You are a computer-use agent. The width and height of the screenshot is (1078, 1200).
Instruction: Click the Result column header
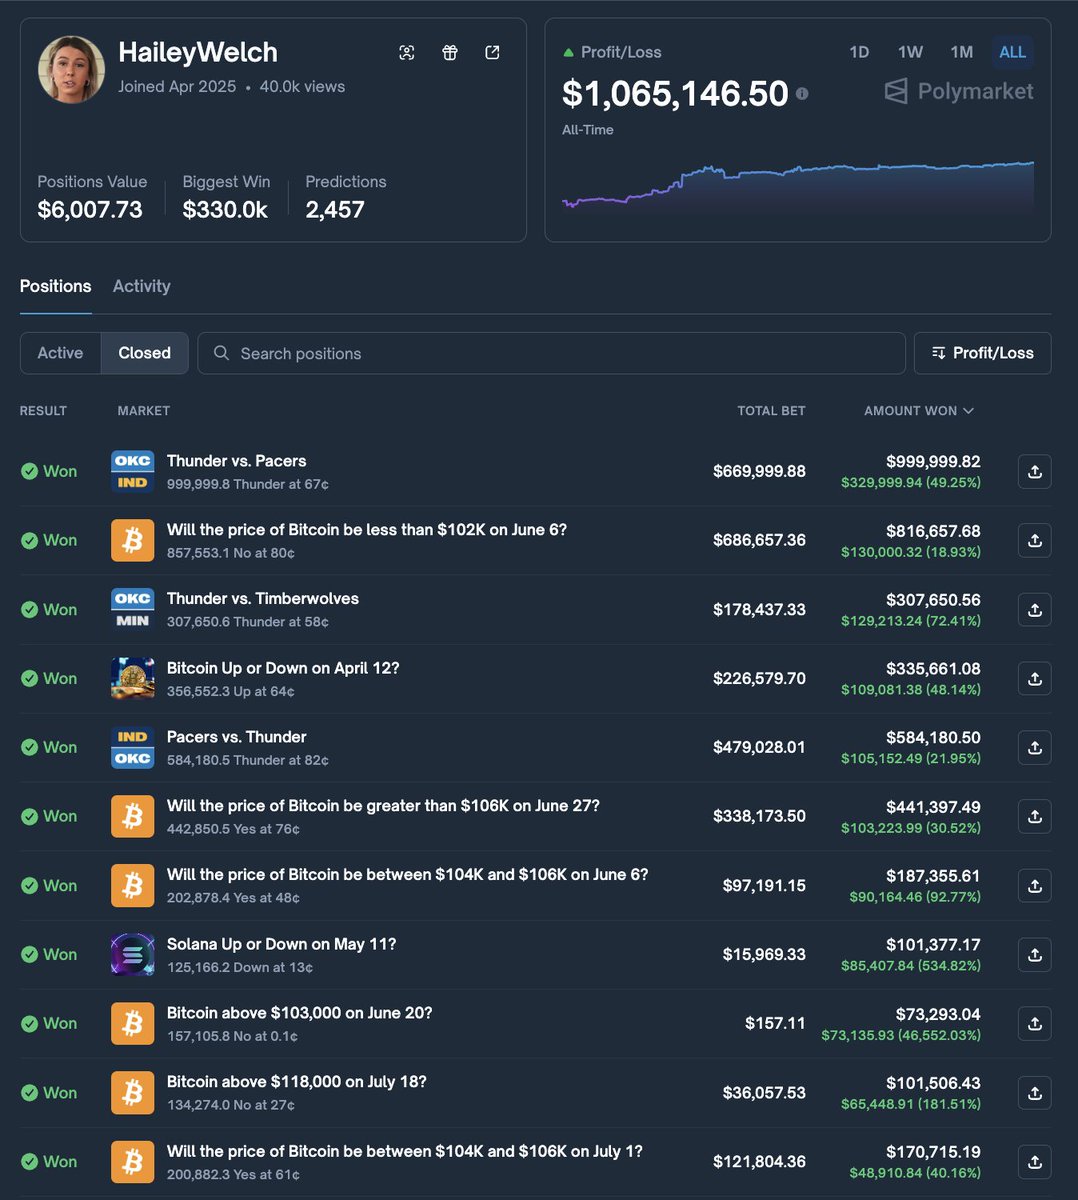pos(43,411)
